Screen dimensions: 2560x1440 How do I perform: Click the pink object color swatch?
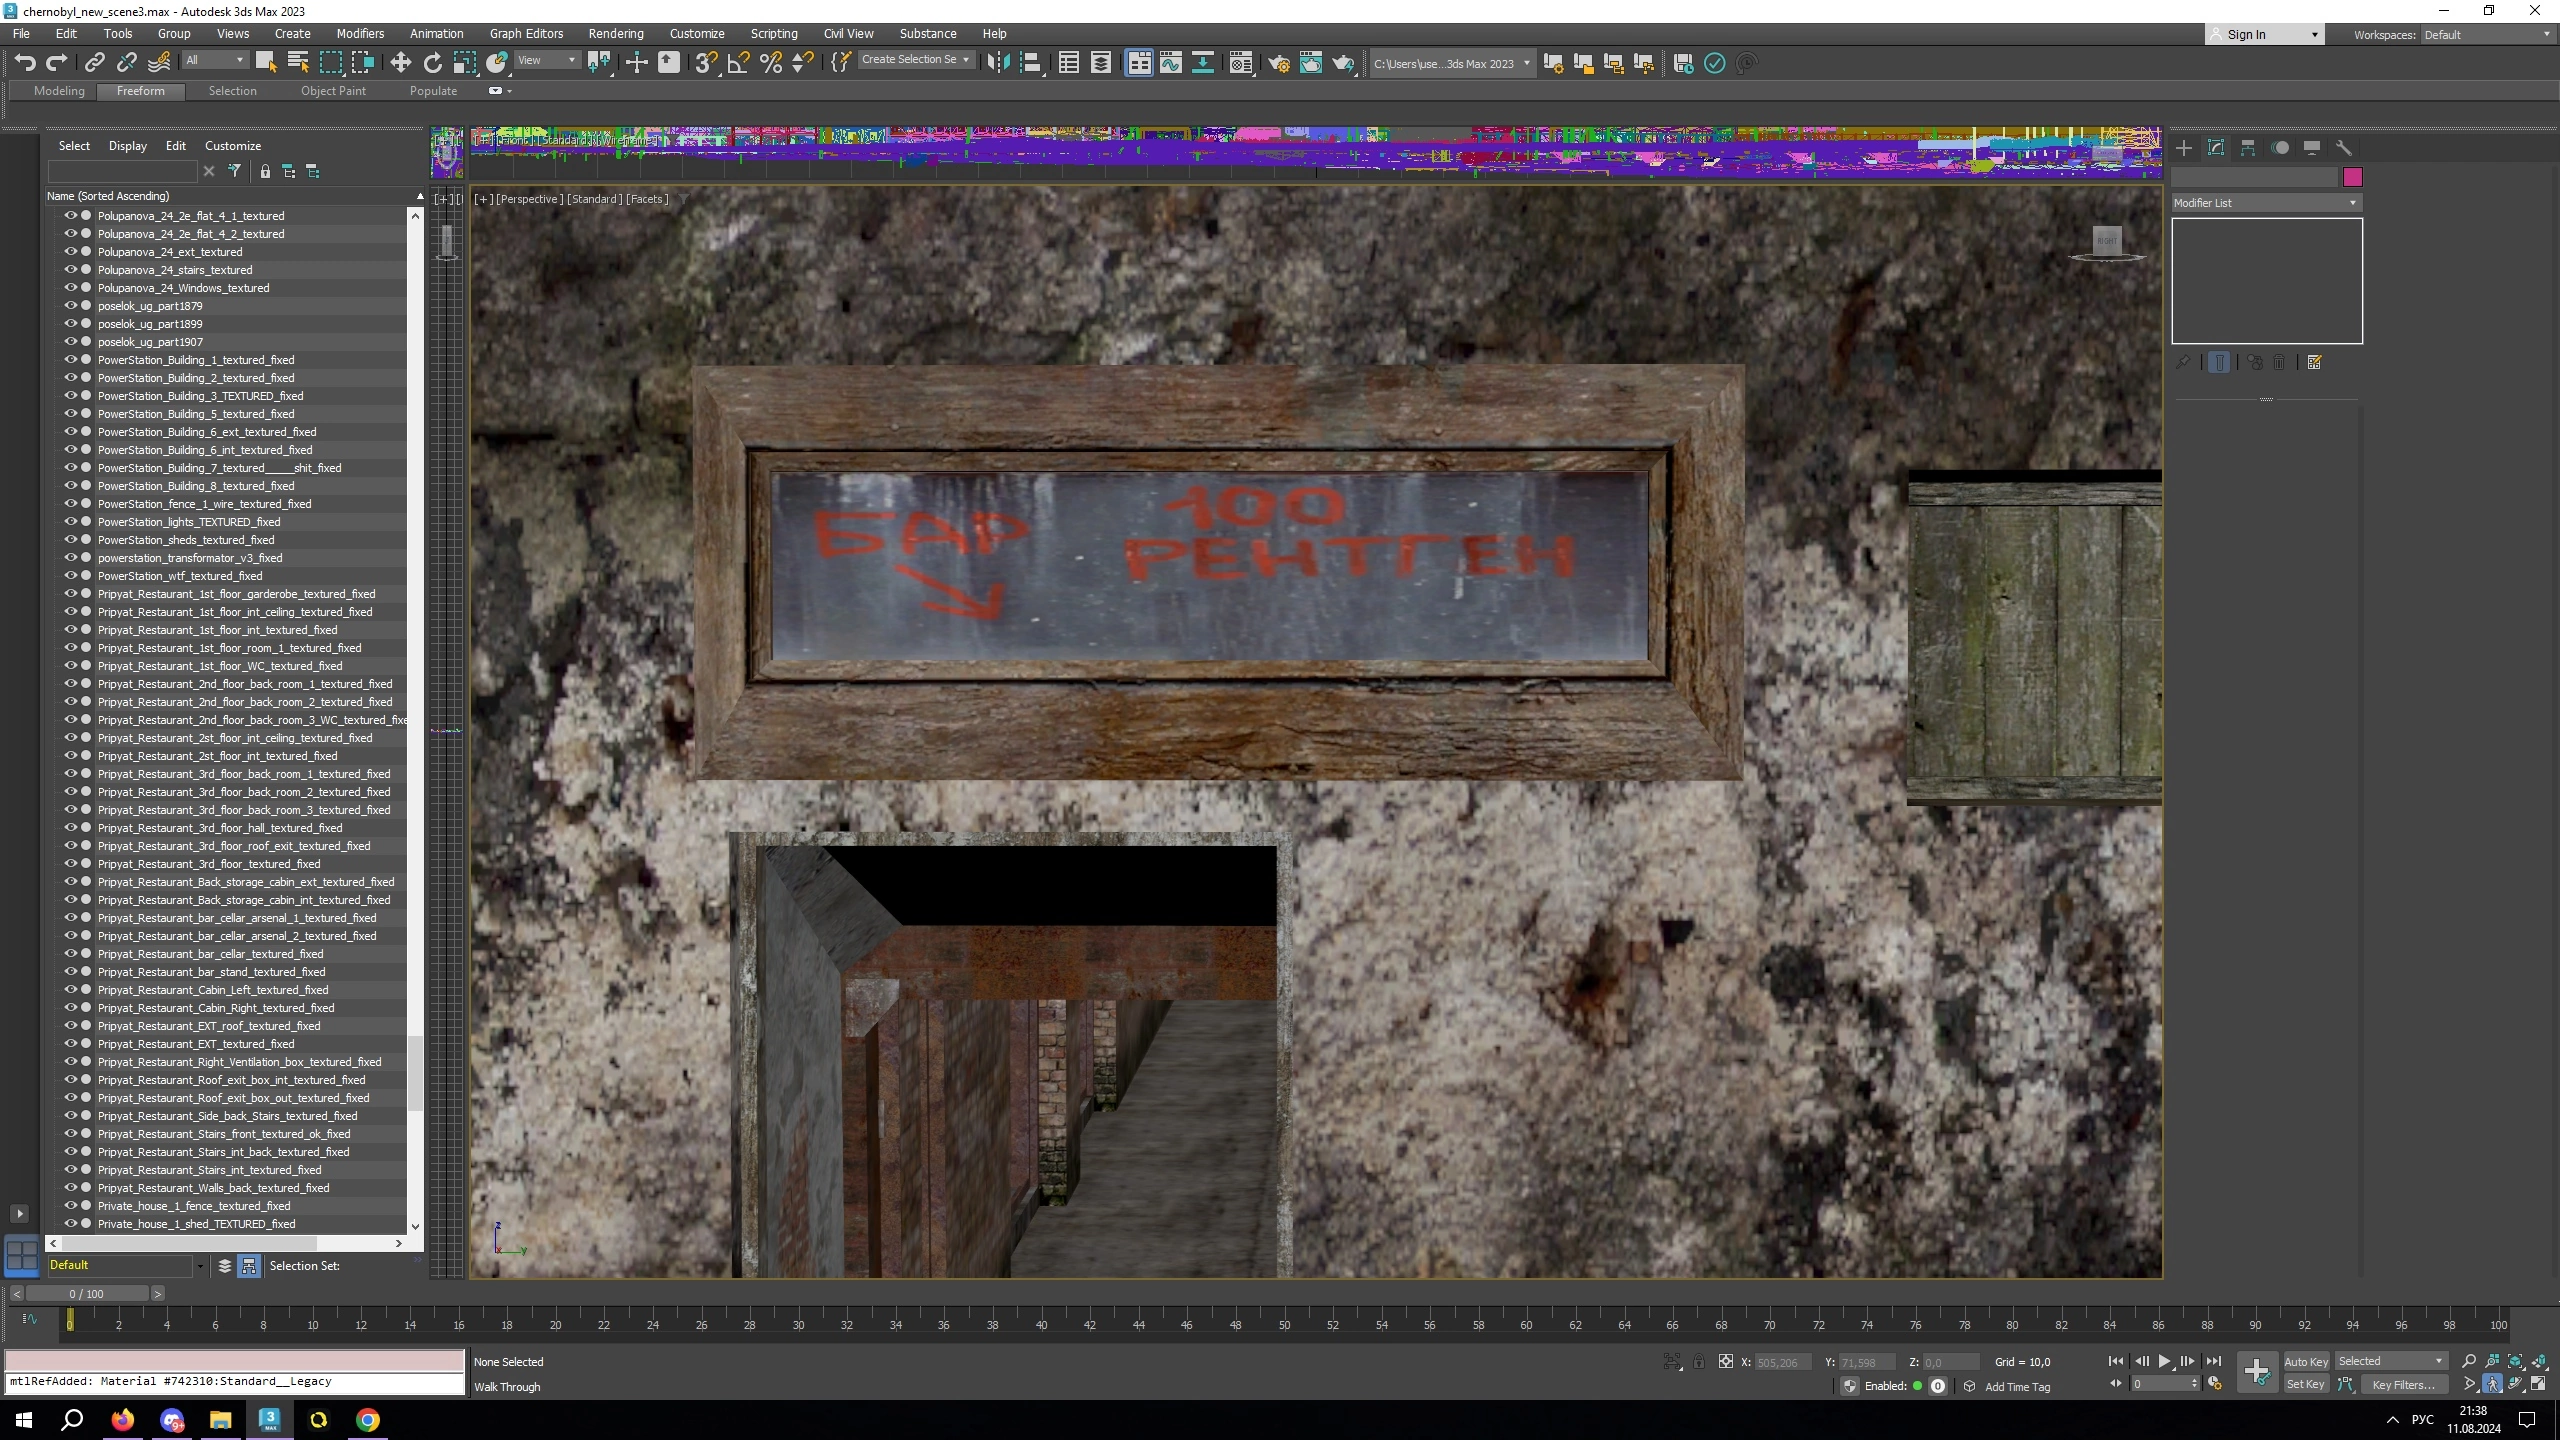pos(2352,177)
